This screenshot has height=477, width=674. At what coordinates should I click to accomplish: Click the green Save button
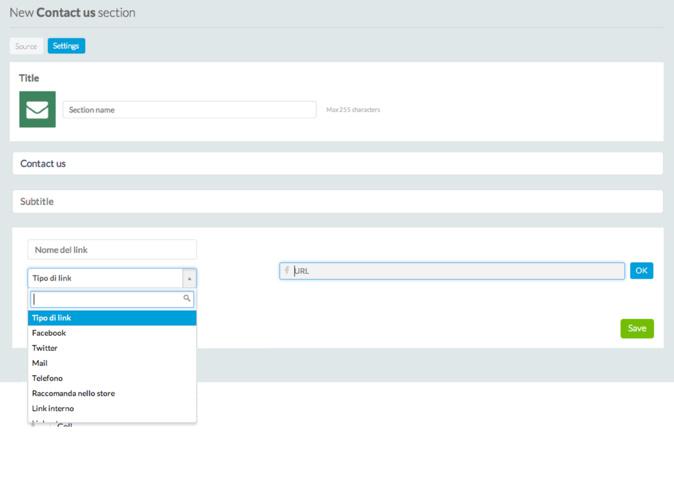click(636, 328)
